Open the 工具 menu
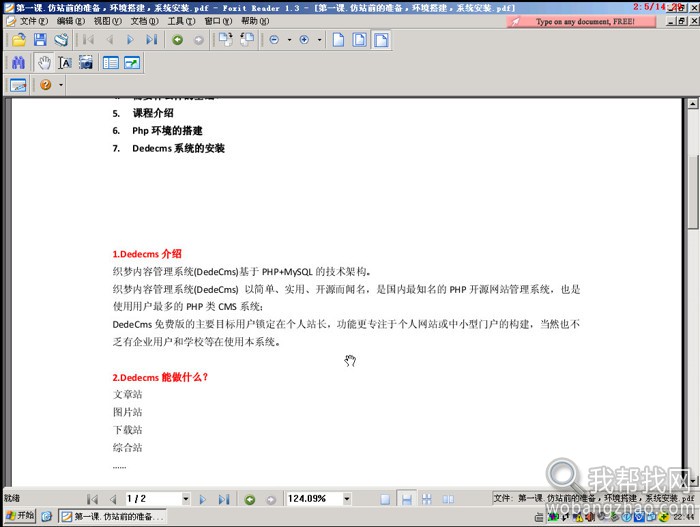The height and width of the screenshot is (527, 700). click(181, 21)
